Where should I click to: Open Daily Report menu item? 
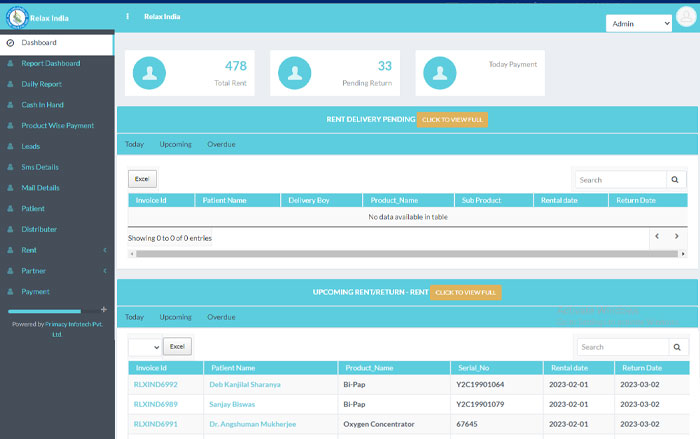(x=42, y=84)
